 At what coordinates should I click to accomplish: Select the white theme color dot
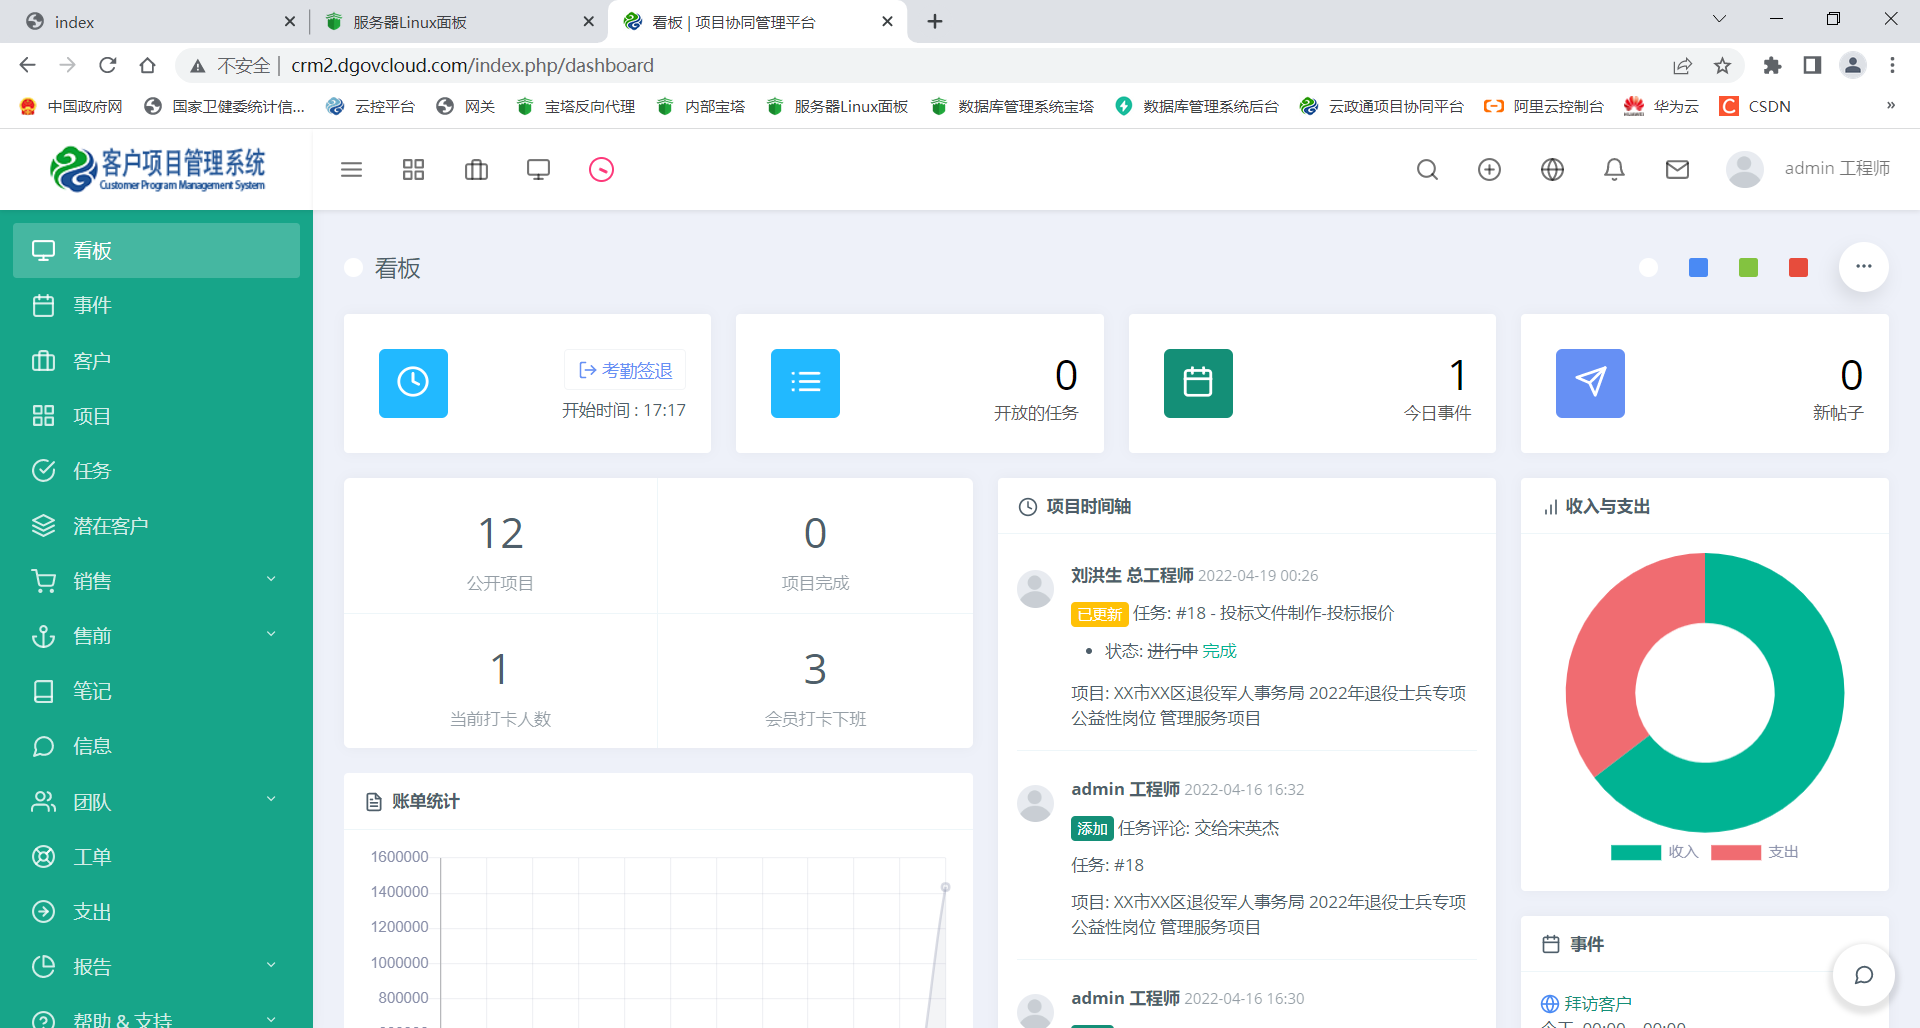click(x=1648, y=268)
